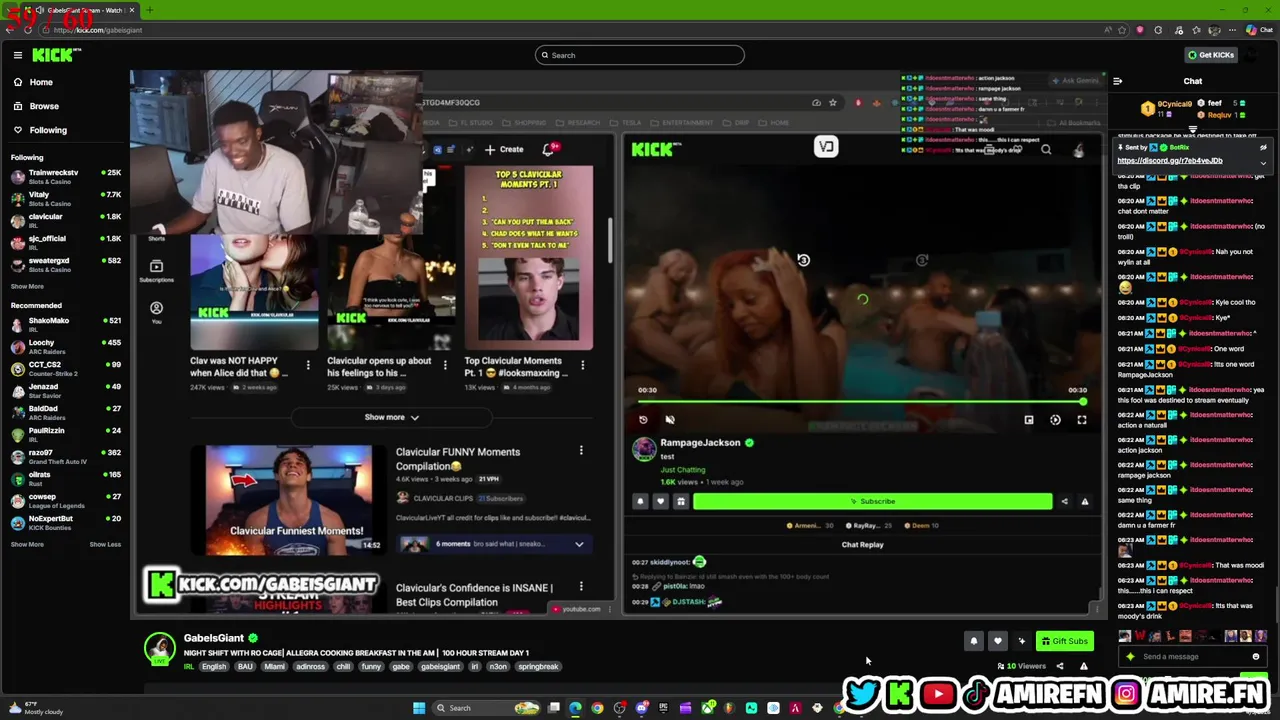Go to Home in Kick sidebar
Image resolution: width=1280 pixels, height=720 pixels.
point(41,82)
